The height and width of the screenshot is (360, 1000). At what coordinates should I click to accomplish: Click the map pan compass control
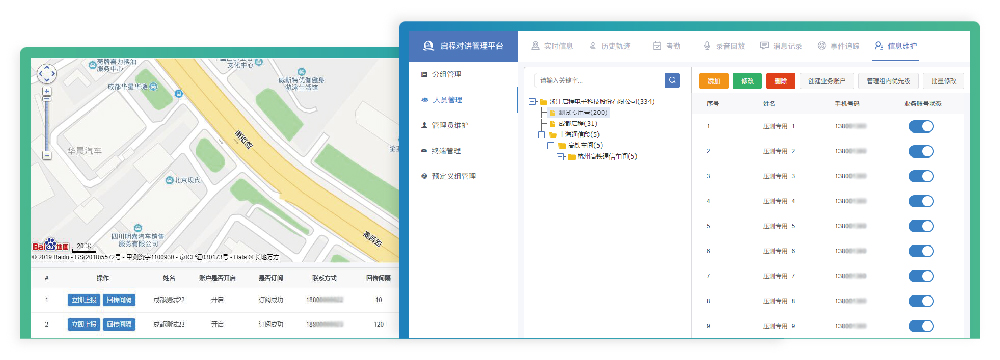coord(47,74)
